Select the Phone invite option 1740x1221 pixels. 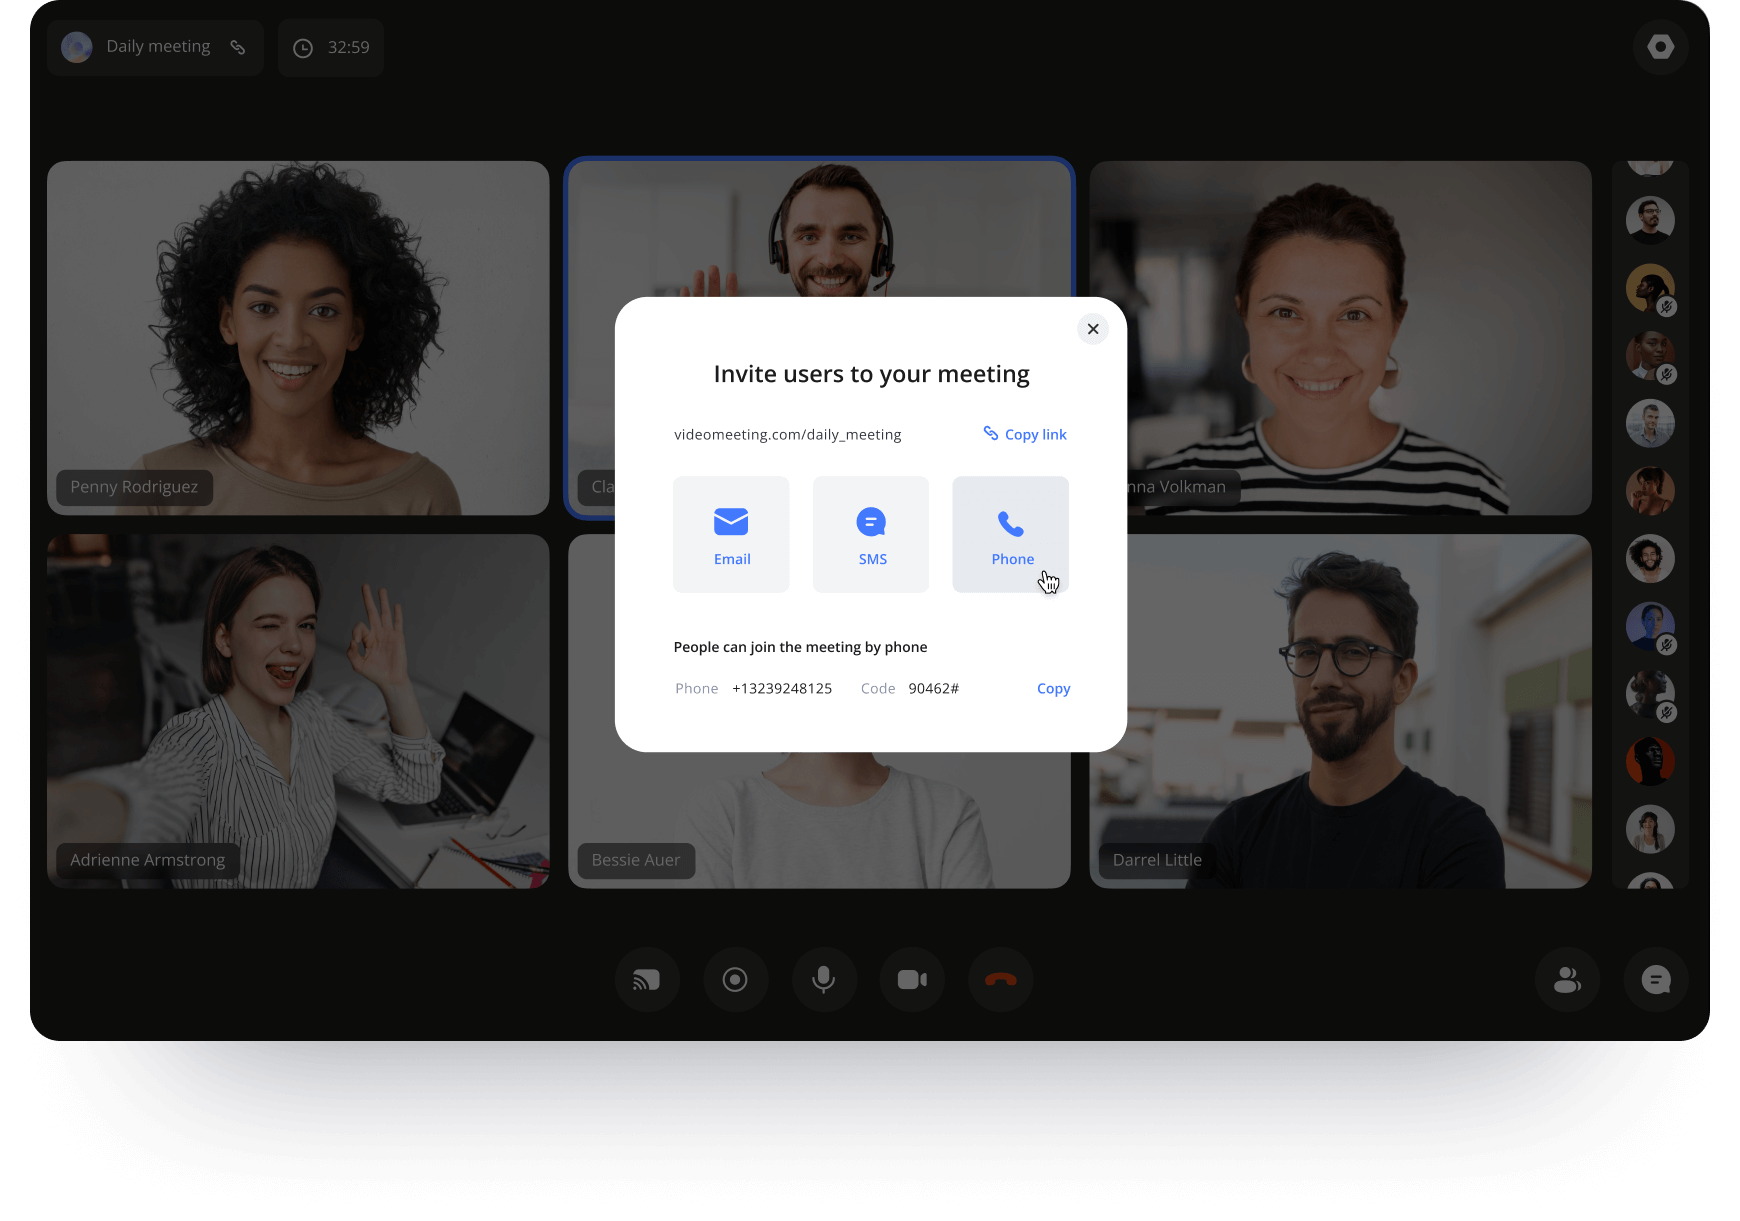1011,534
